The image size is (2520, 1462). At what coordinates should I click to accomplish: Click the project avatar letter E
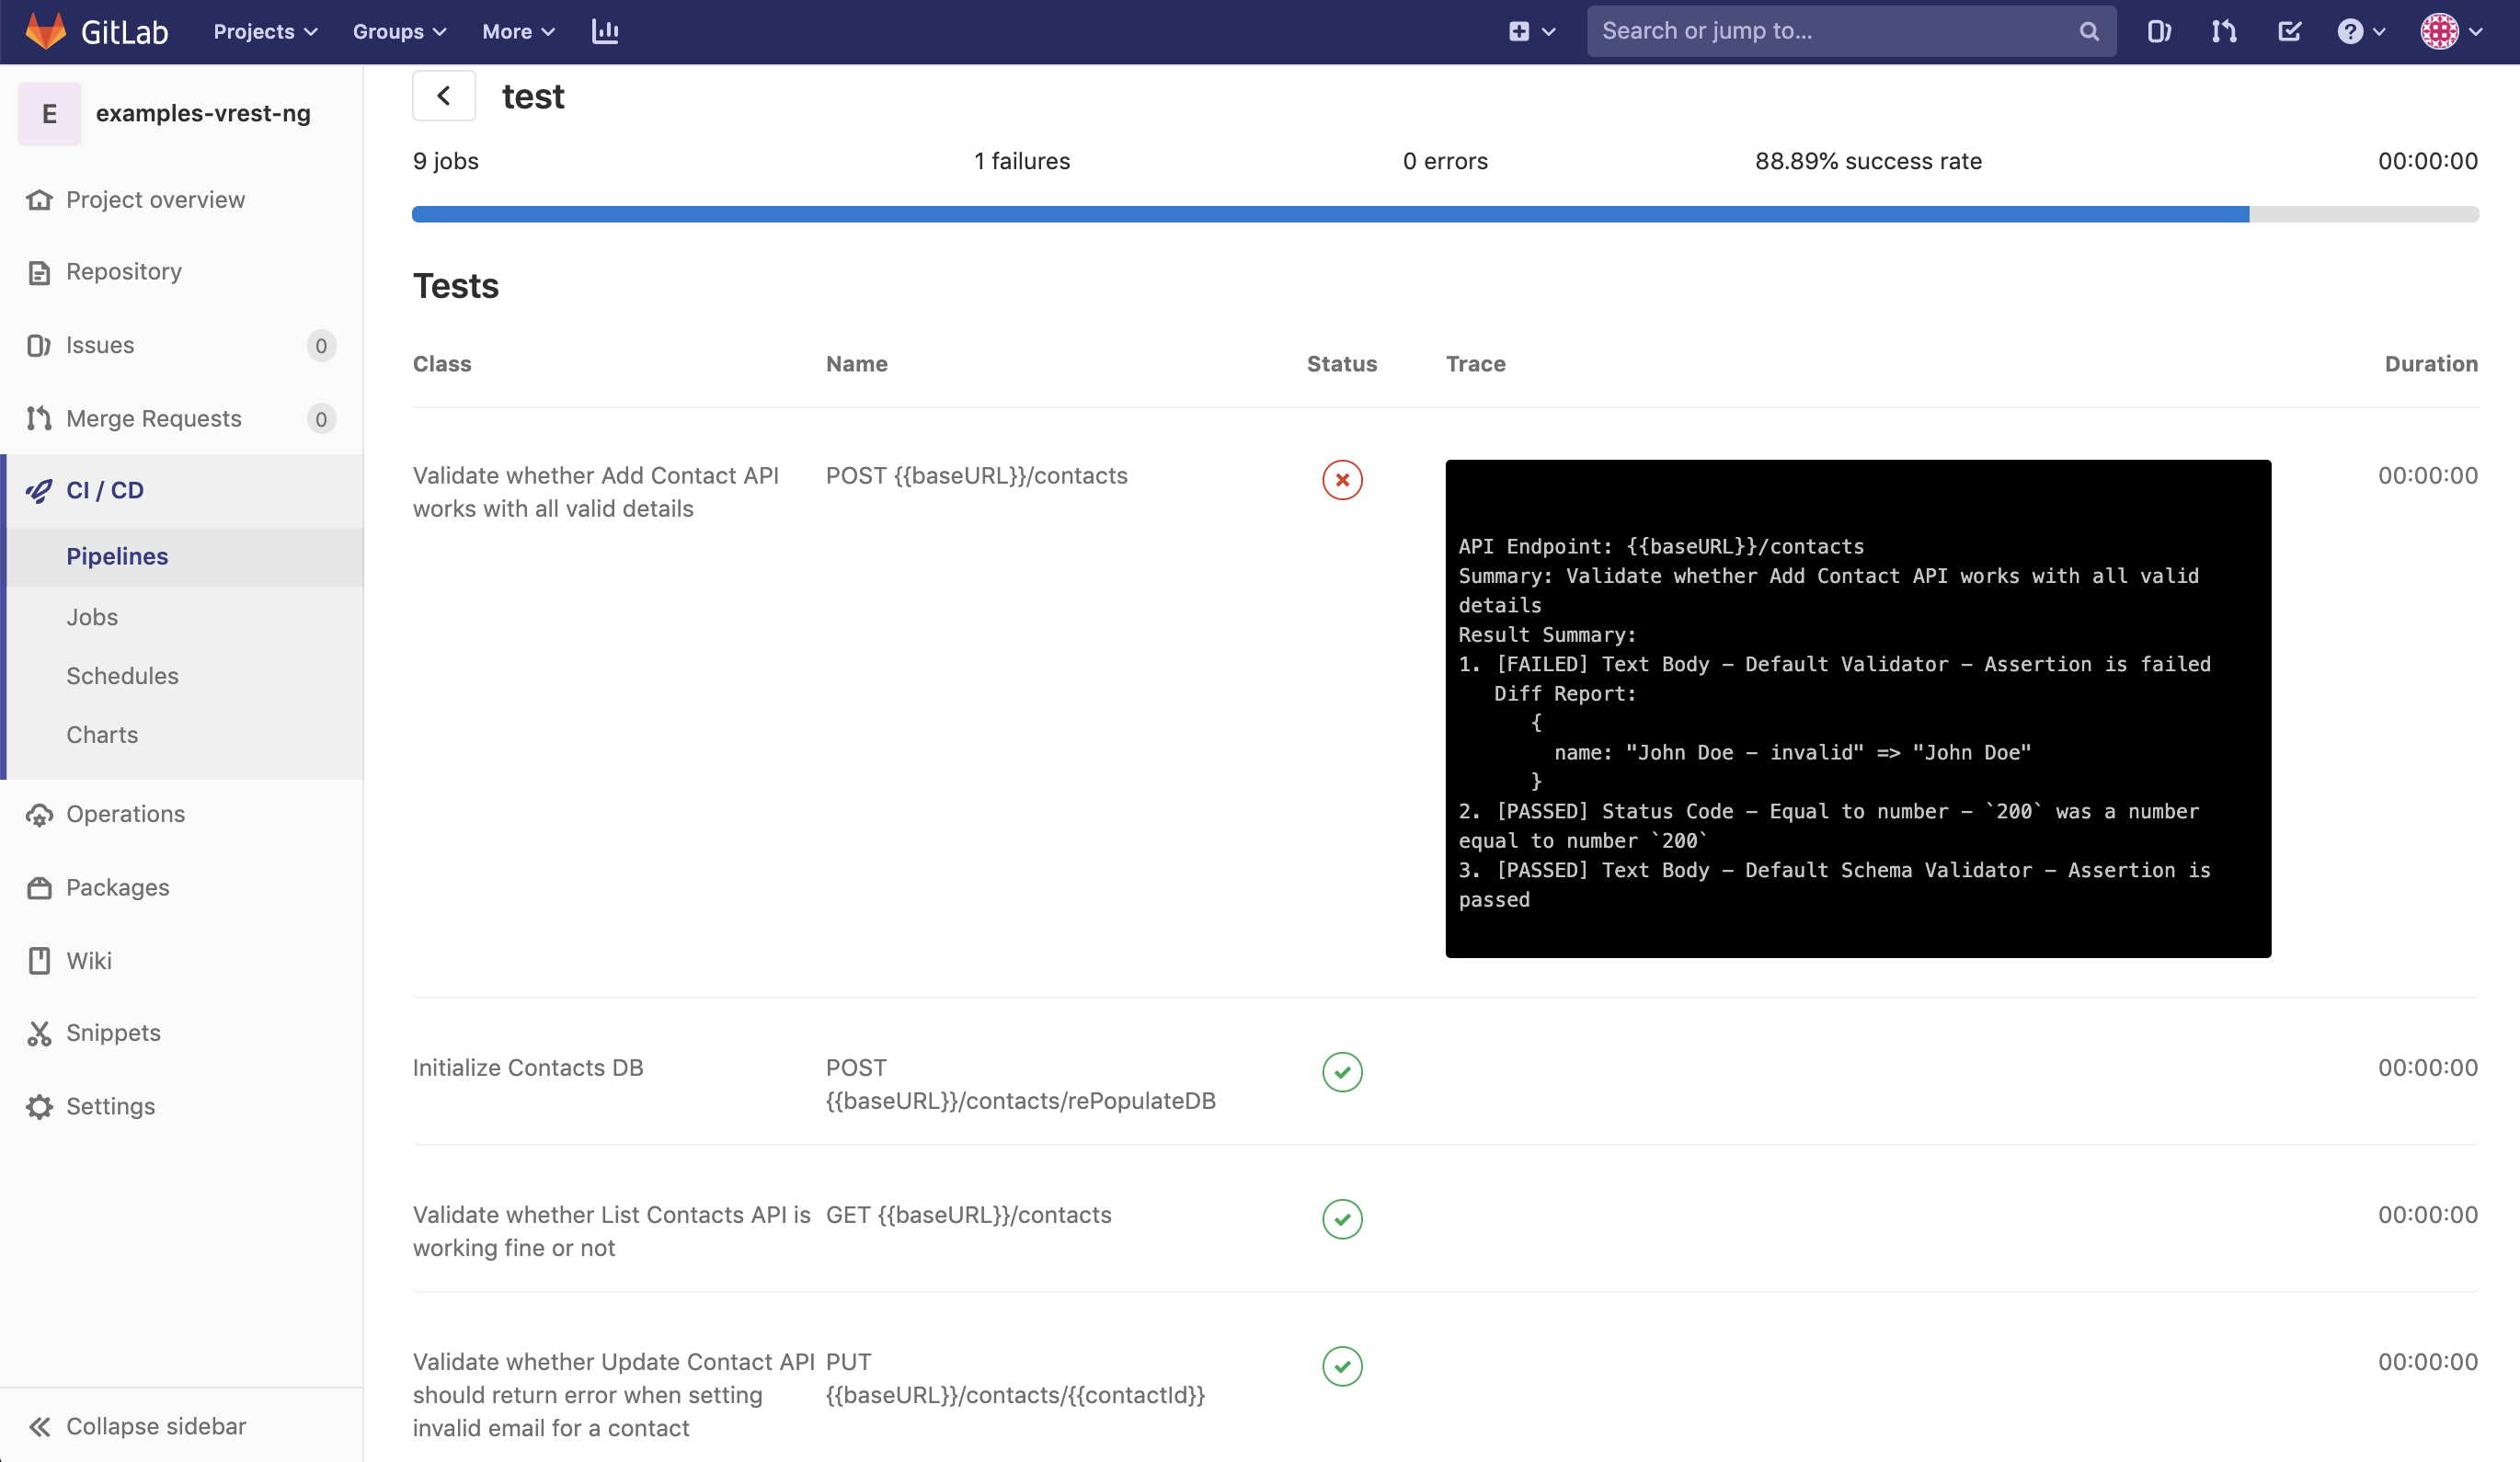49,114
